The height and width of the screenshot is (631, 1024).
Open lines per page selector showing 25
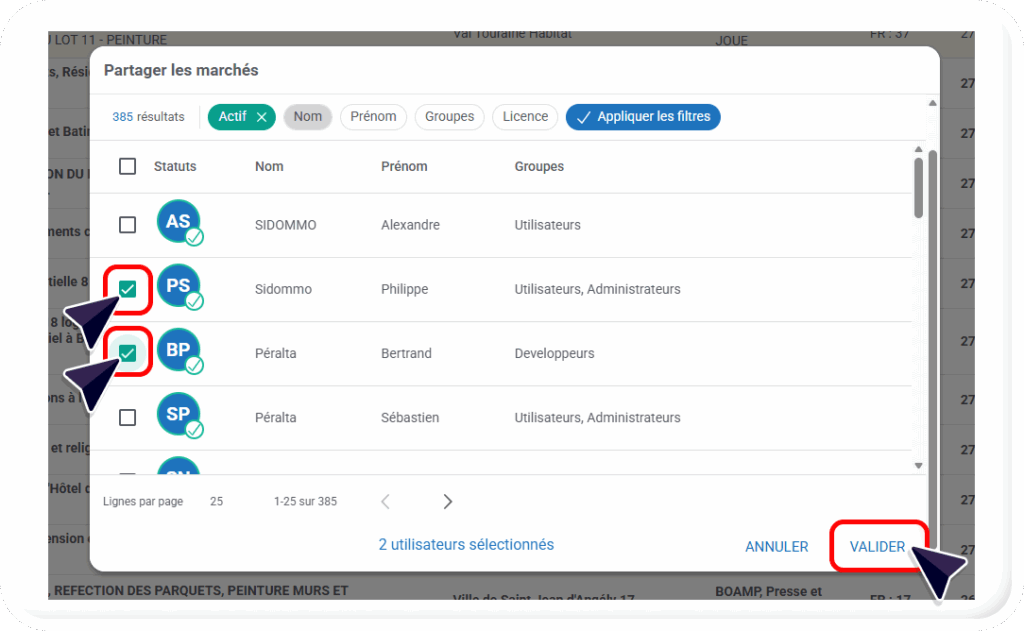click(x=216, y=501)
